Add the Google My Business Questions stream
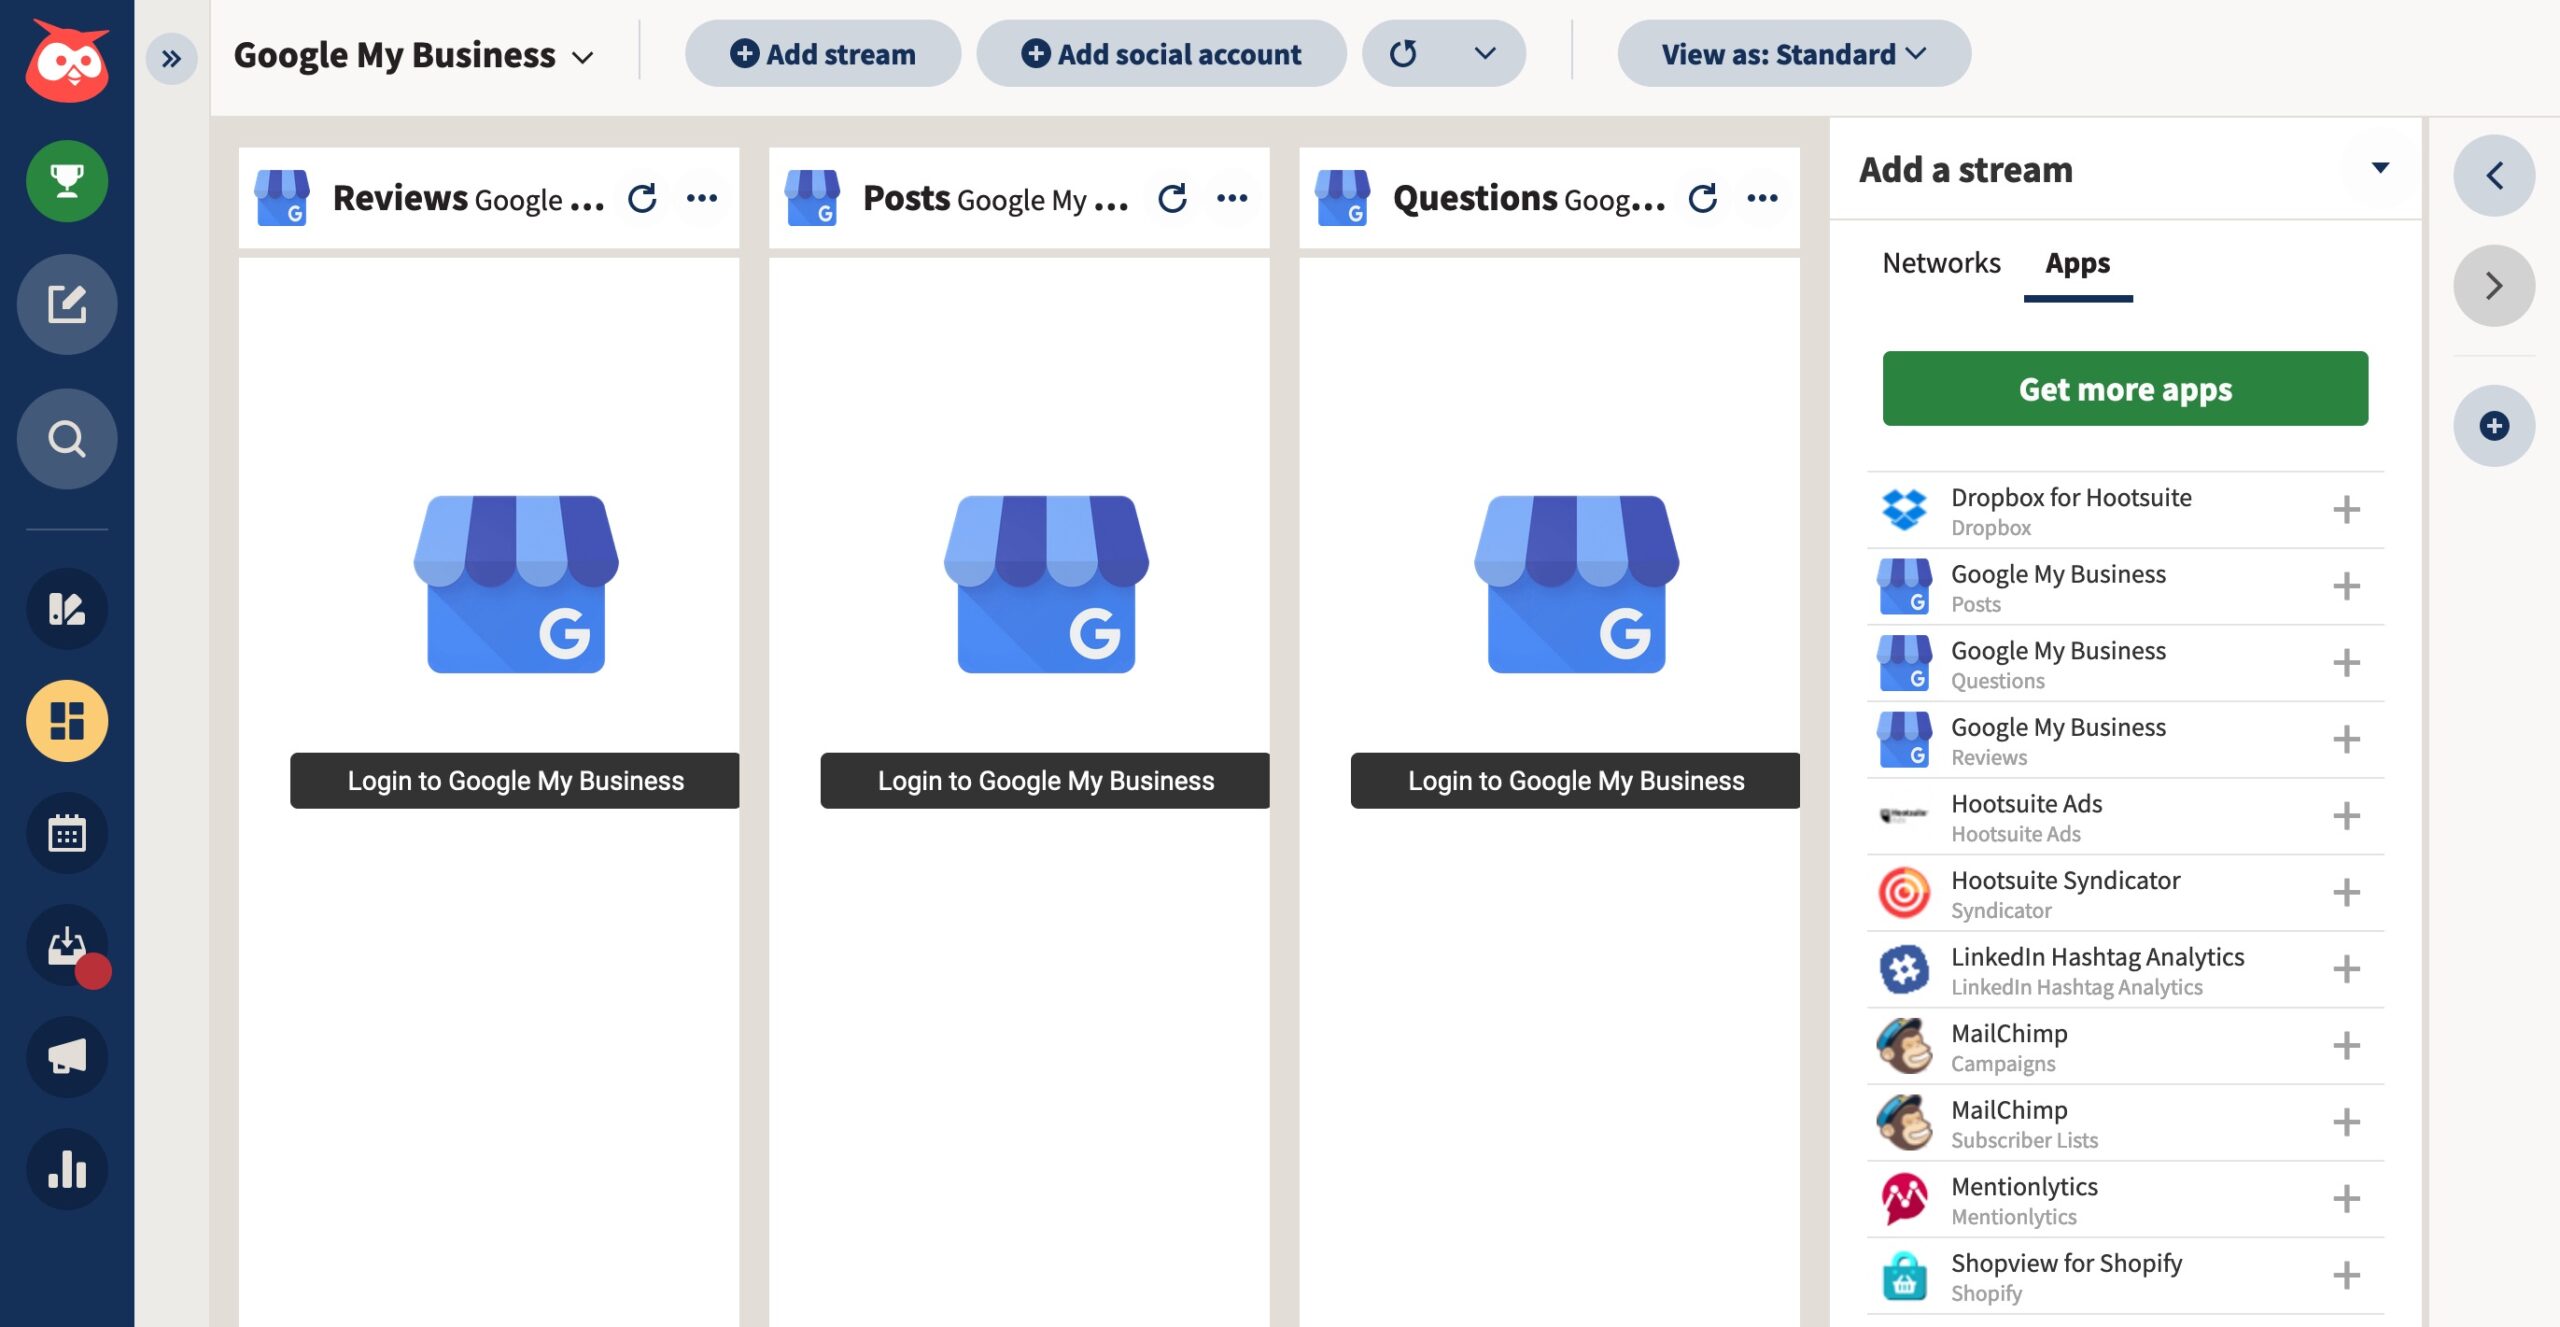Image resolution: width=2560 pixels, height=1327 pixels. pos(2346,663)
